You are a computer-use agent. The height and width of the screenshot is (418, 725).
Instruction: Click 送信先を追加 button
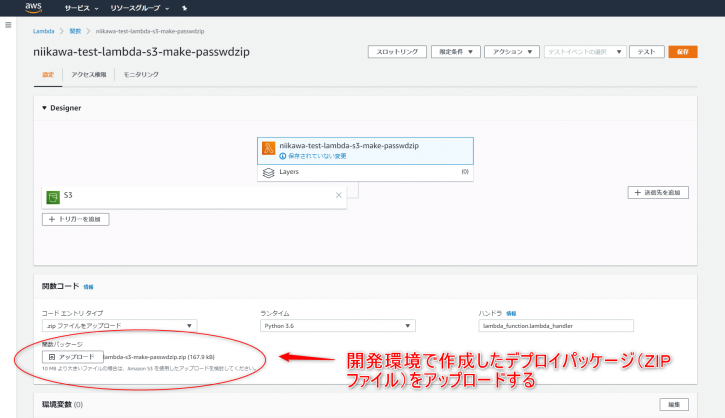click(658, 192)
